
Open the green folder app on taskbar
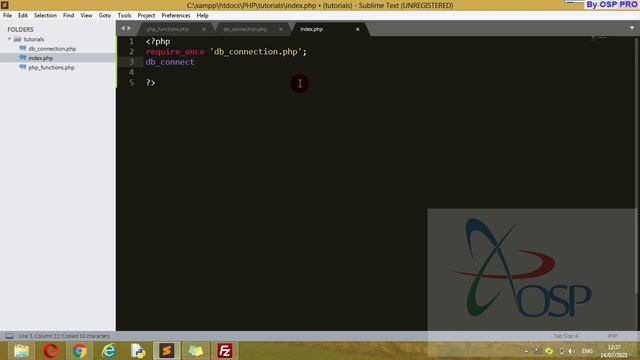(x=196, y=351)
